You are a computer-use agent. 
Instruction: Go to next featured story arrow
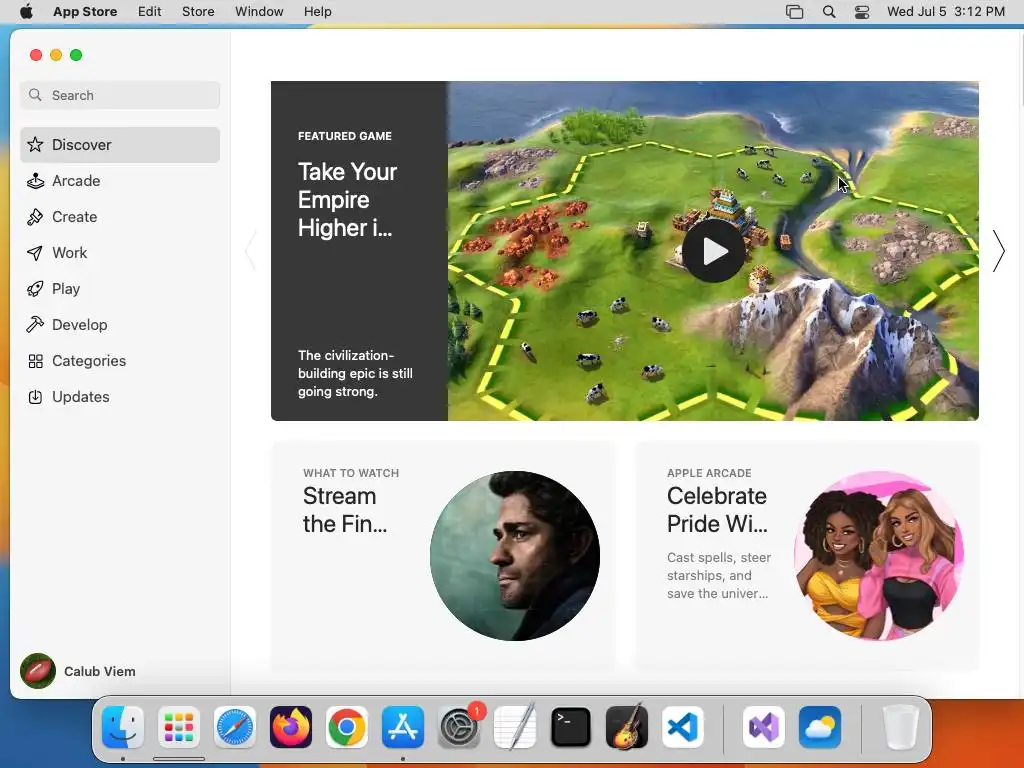(x=998, y=251)
